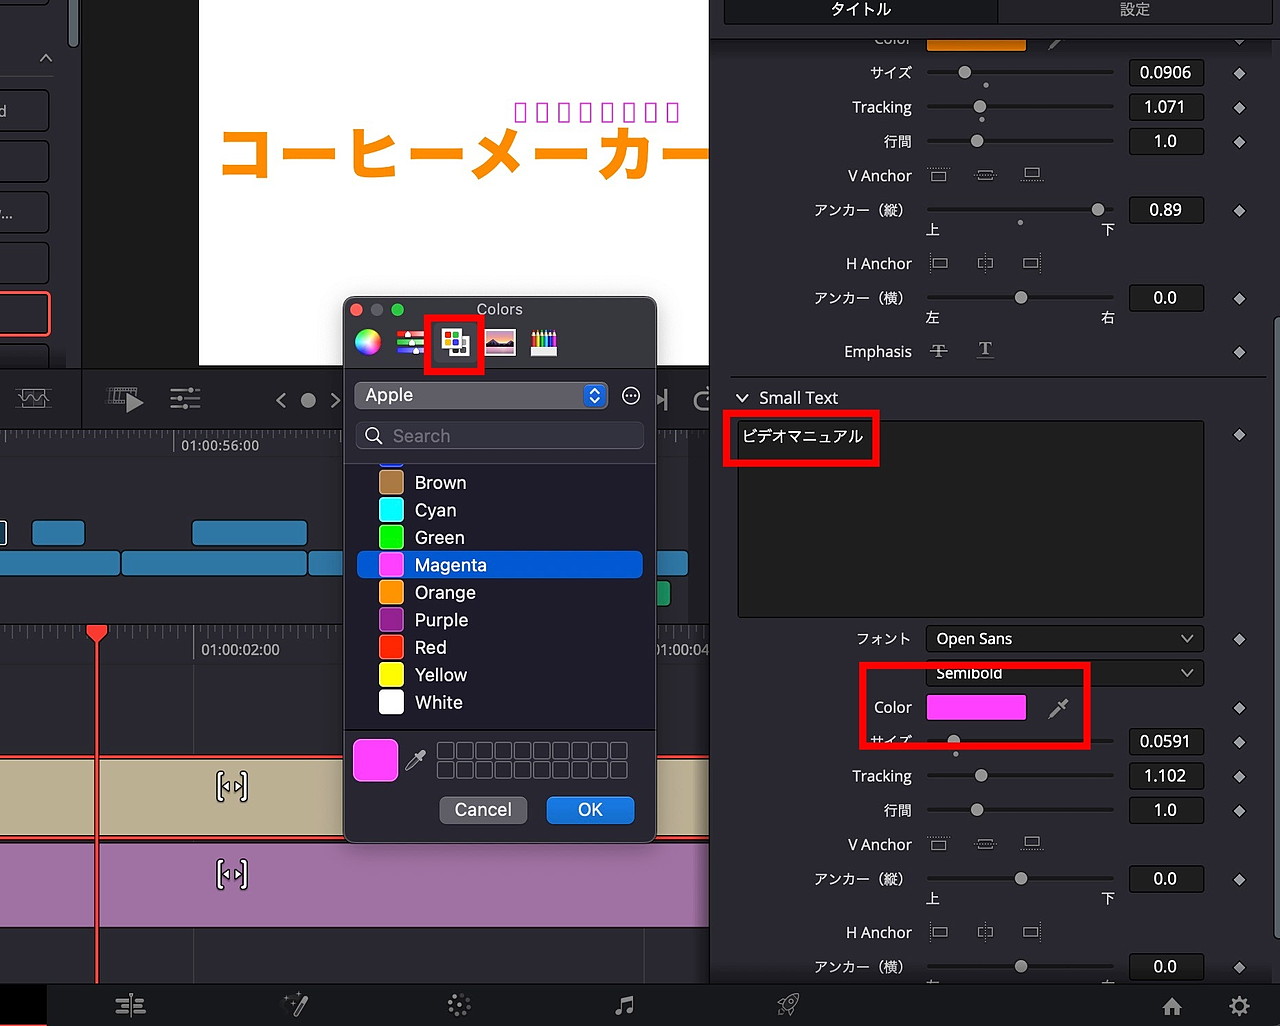
Task: Open the Fairlight audio page icon
Action: [x=624, y=1005]
